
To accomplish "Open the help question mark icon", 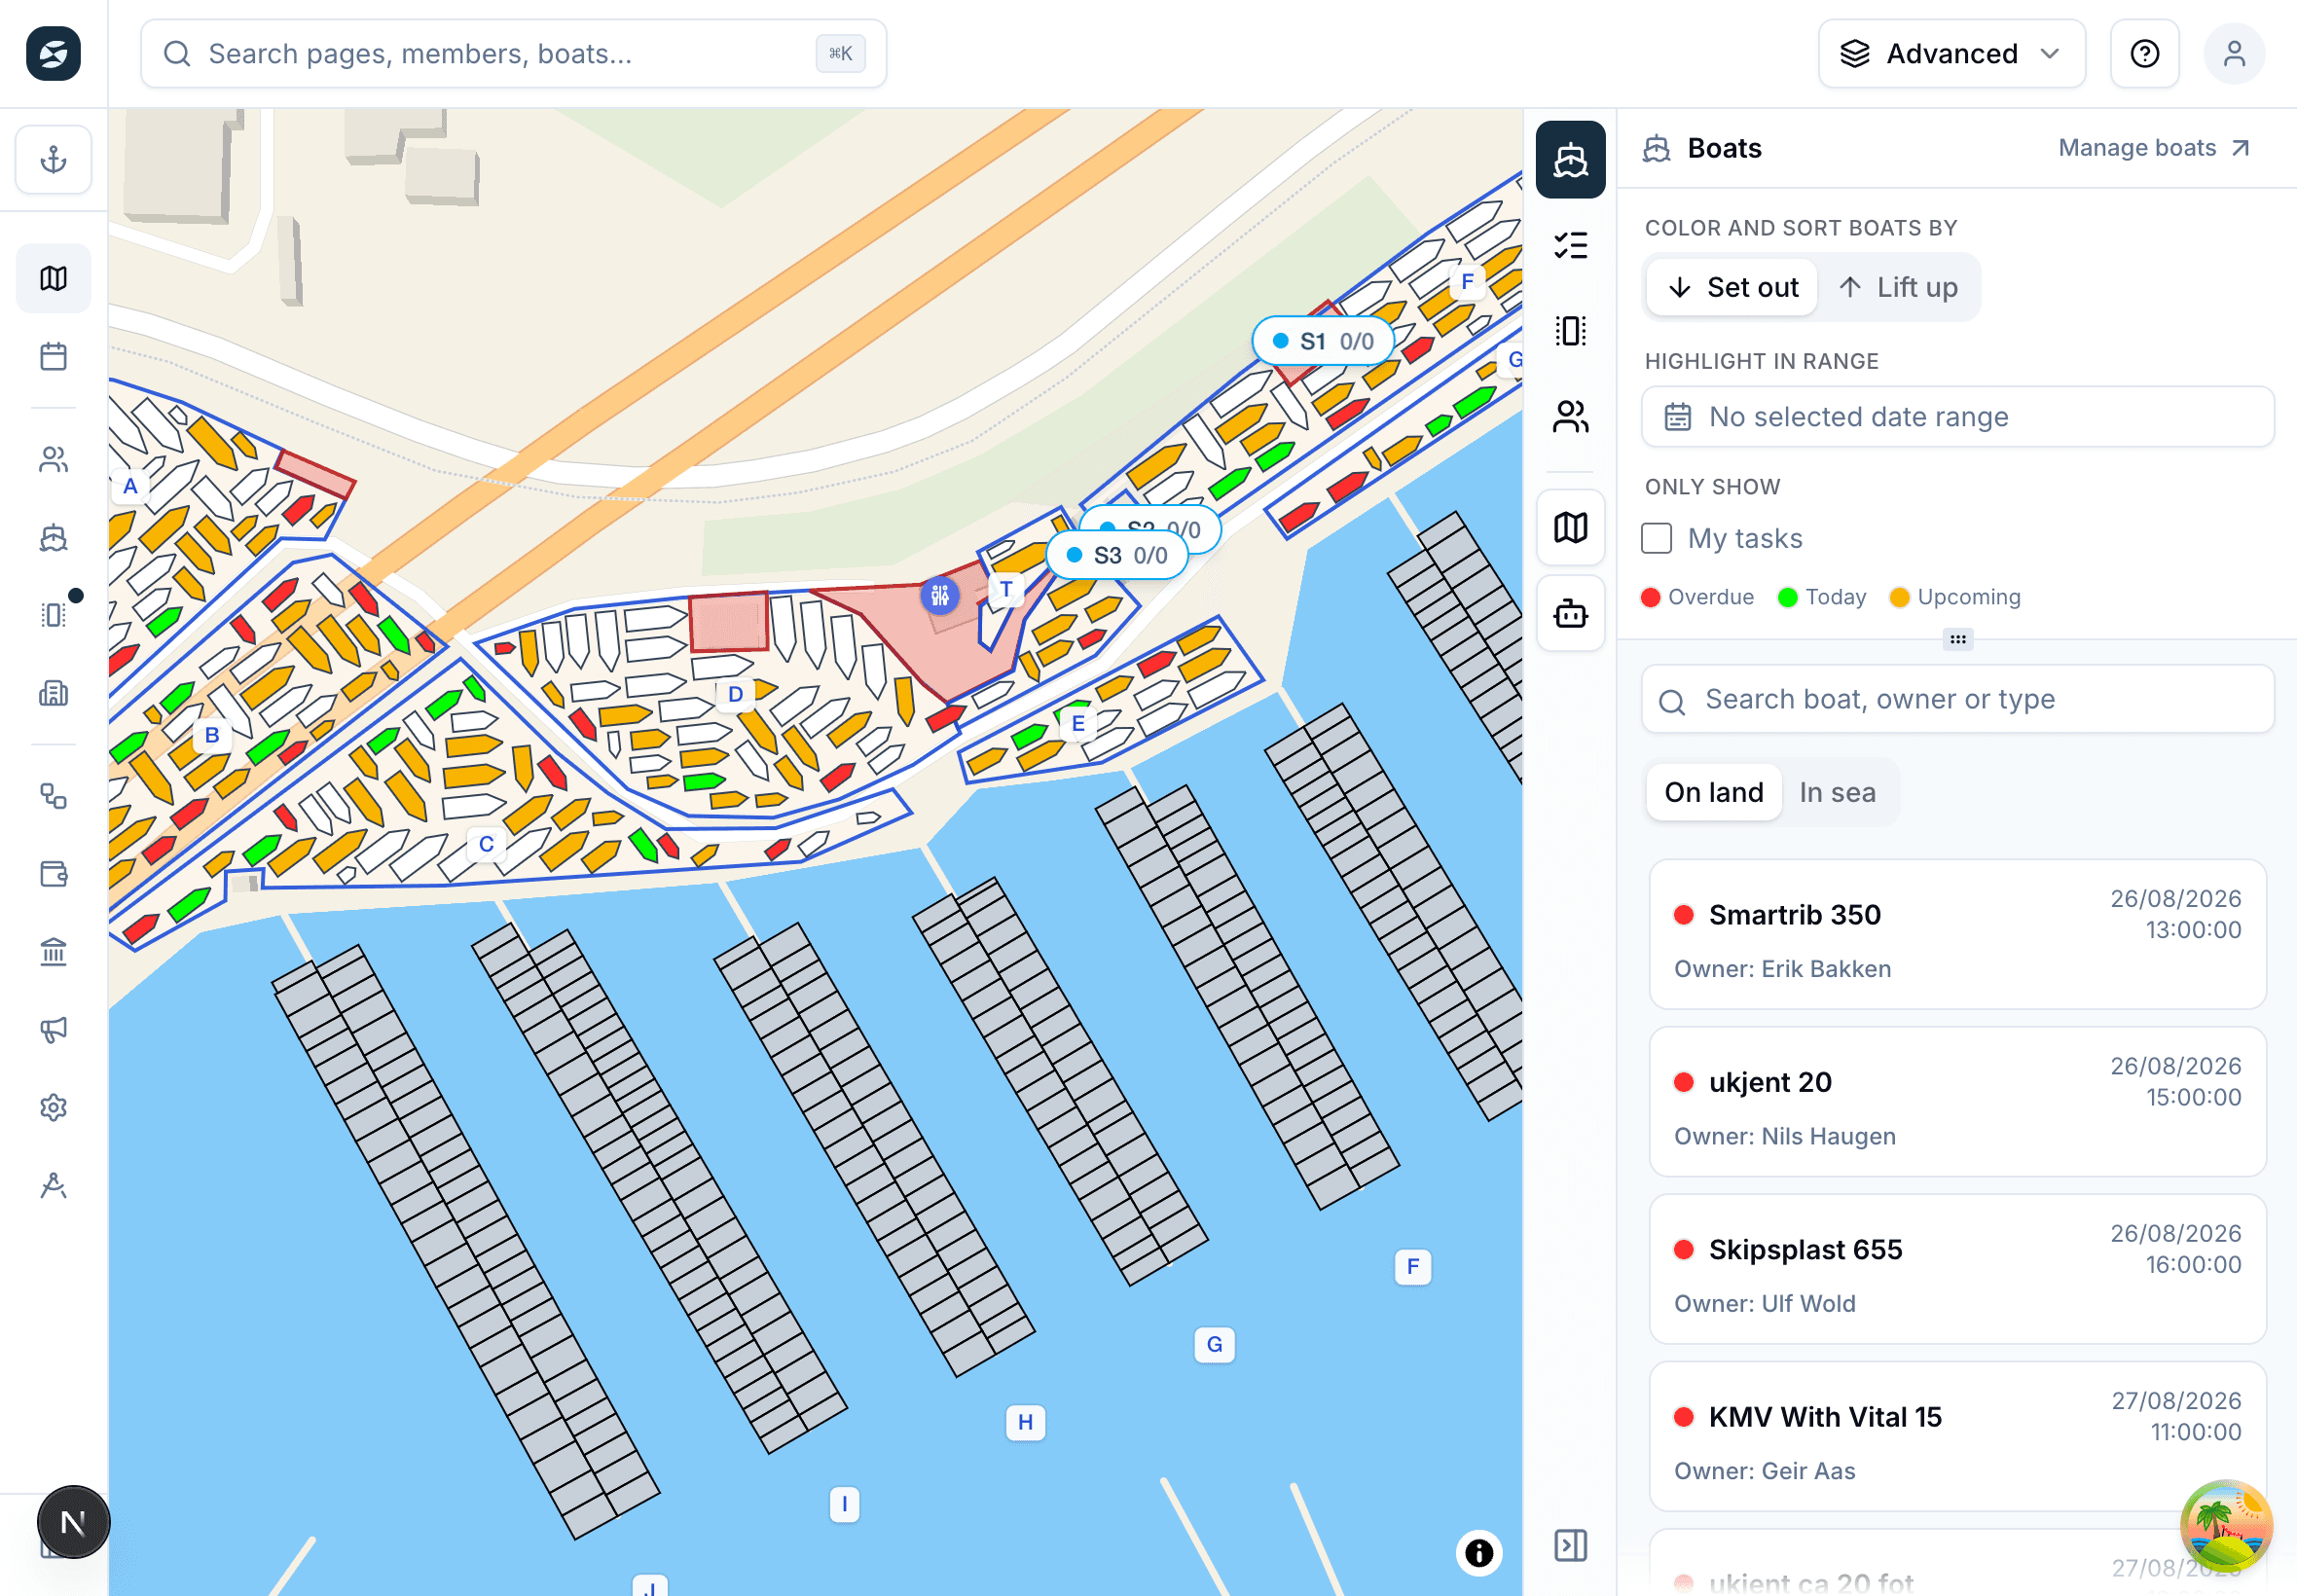I will 2144,53.
